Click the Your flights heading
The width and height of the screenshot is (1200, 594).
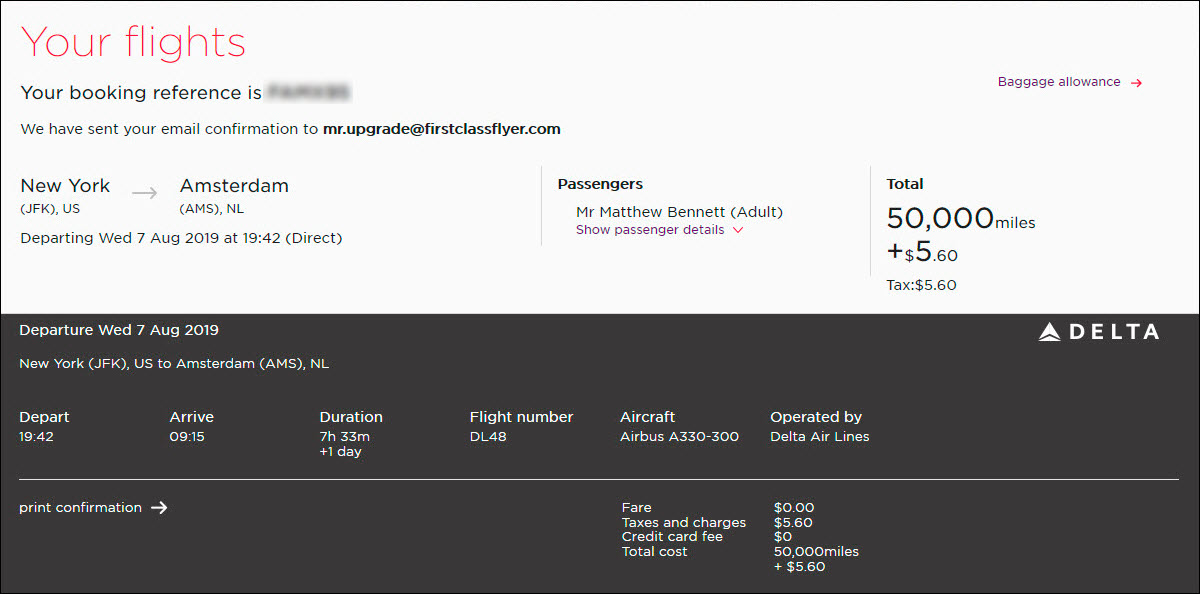click(133, 43)
